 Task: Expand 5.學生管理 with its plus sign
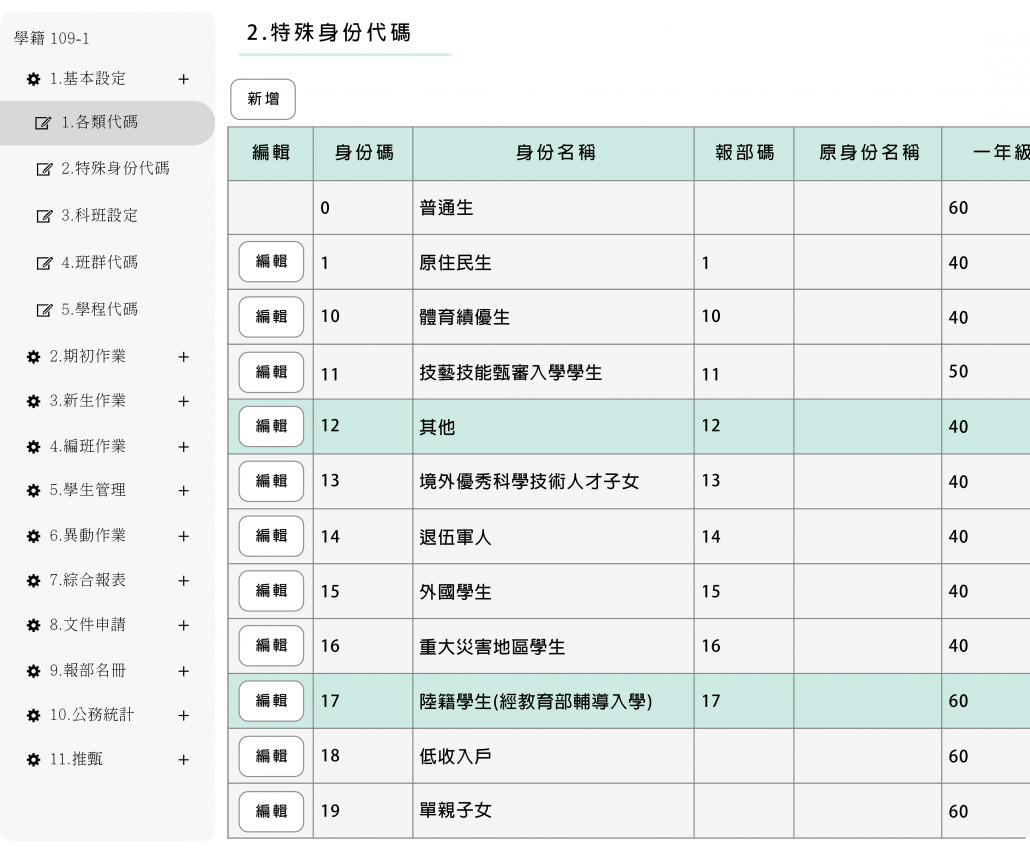click(x=184, y=491)
